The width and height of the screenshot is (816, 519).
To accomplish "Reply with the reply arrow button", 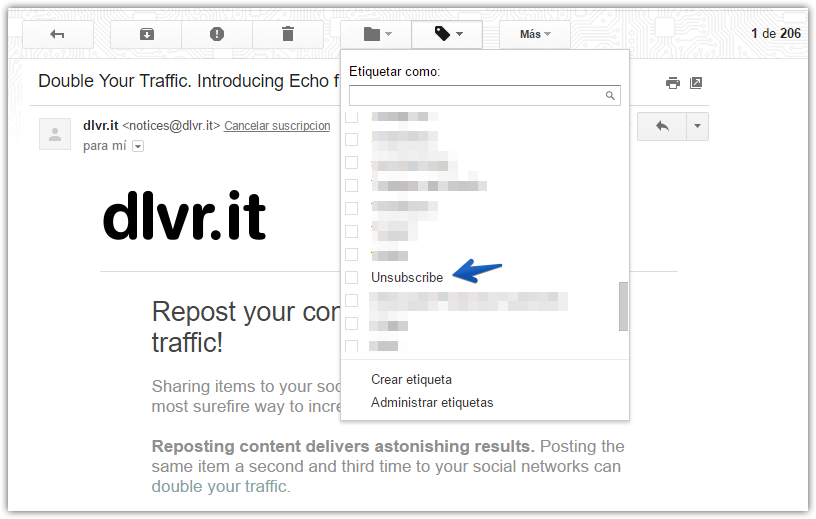I will coord(661,126).
